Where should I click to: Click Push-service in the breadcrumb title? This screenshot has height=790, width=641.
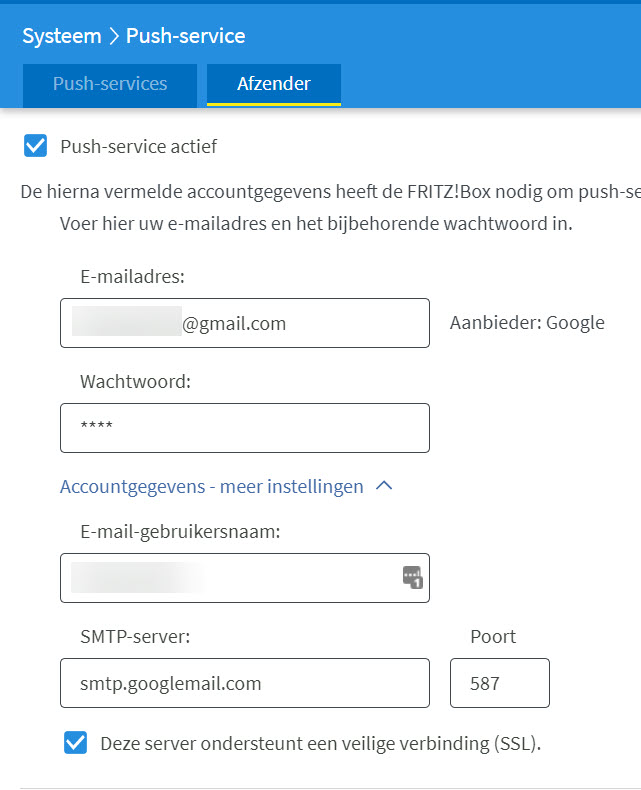pos(185,36)
